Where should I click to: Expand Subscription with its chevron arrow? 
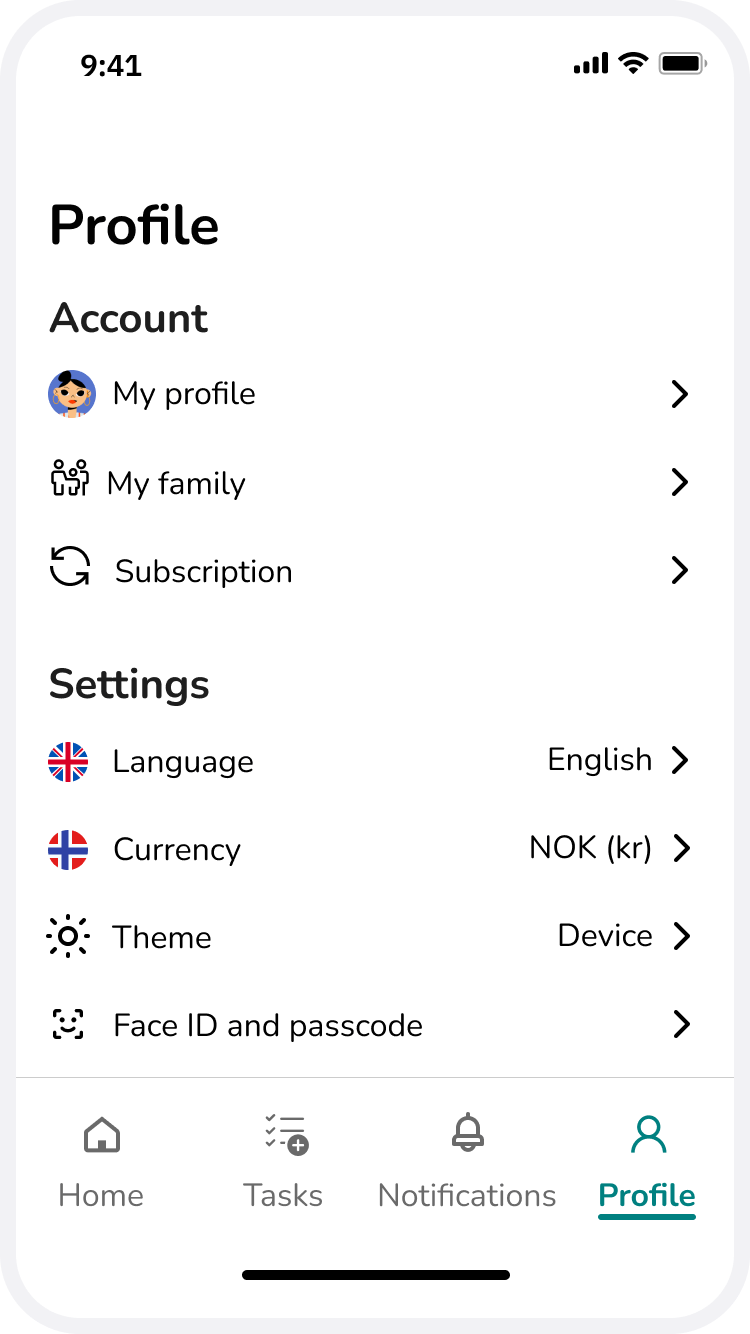680,570
